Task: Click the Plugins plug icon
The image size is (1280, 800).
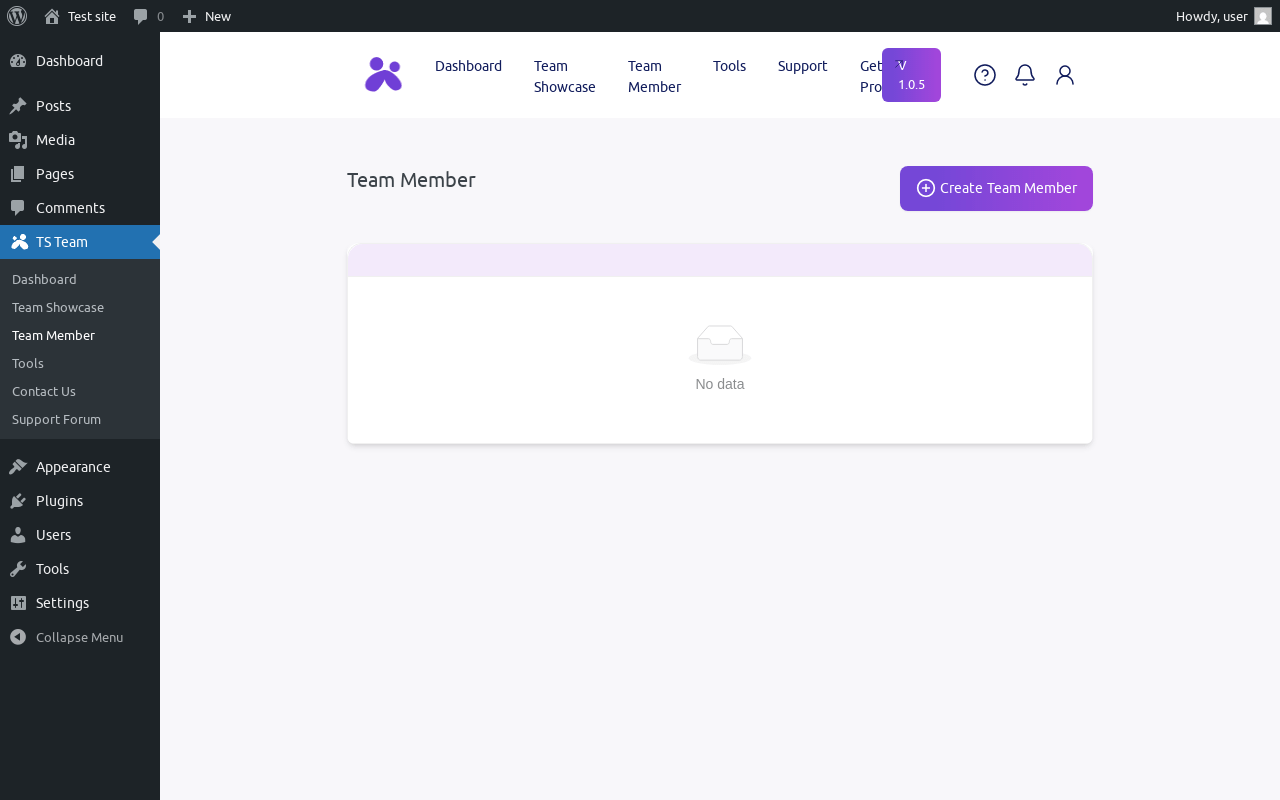Action: tap(18, 501)
